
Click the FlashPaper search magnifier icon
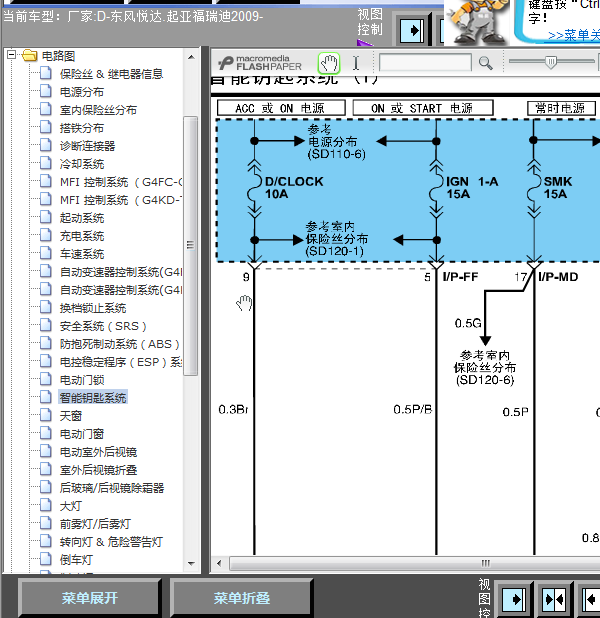[x=485, y=63]
